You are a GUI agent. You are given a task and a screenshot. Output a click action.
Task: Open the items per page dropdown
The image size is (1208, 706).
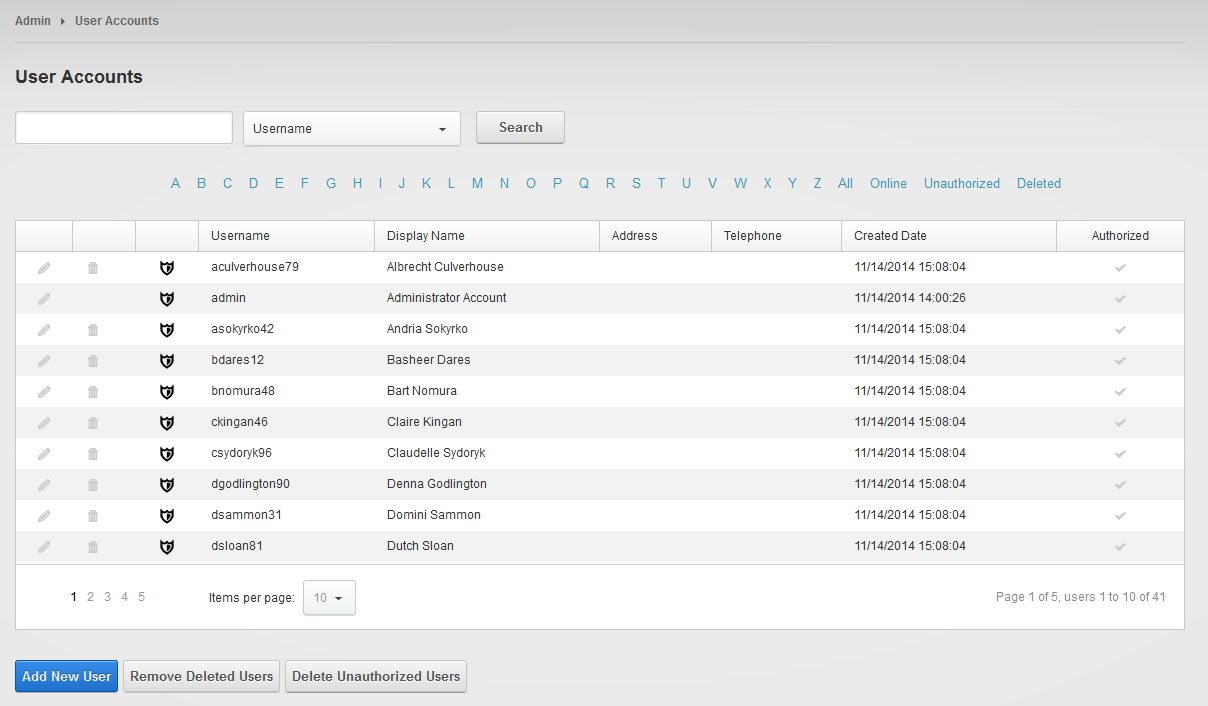(329, 598)
